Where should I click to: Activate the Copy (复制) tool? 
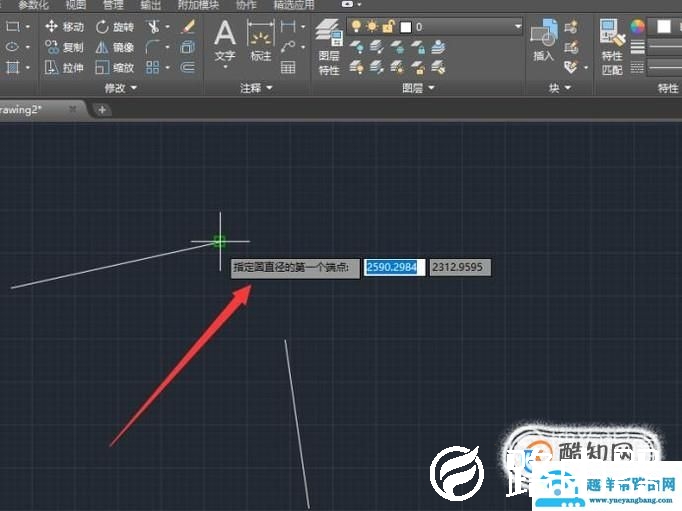[64, 47]
